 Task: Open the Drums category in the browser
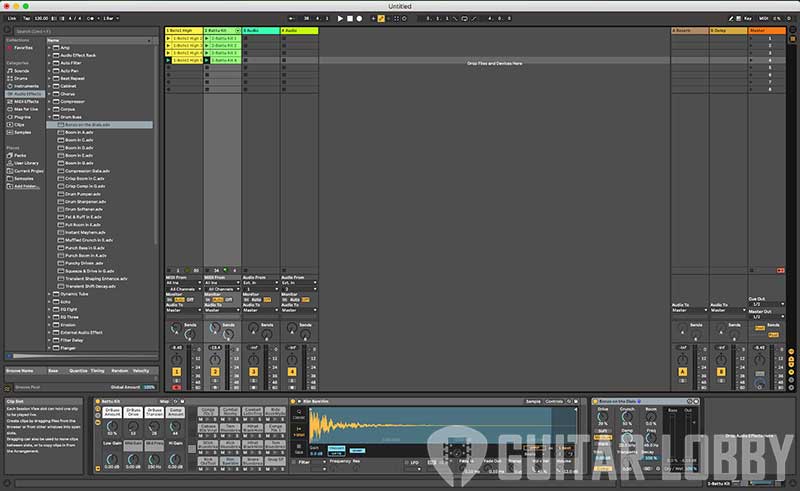(23, 77)
